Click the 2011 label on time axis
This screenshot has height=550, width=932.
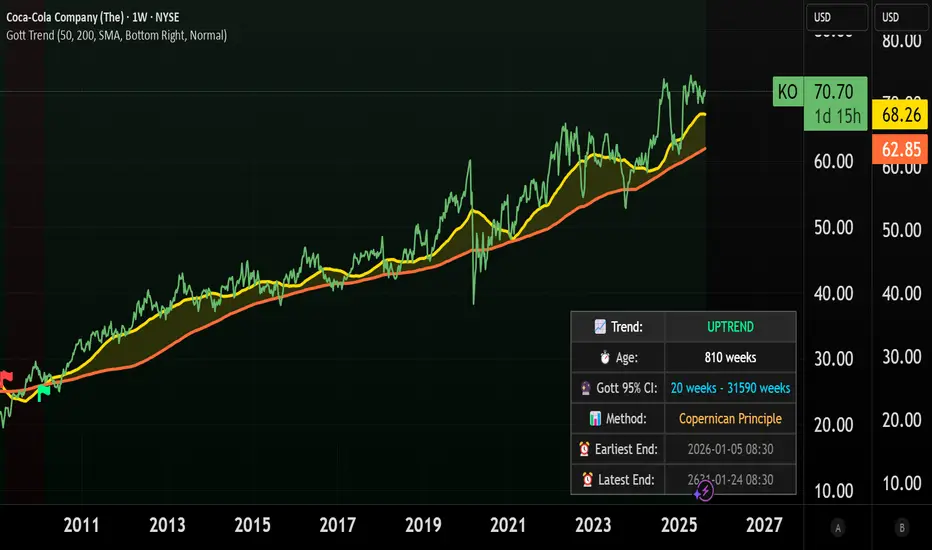81,525
